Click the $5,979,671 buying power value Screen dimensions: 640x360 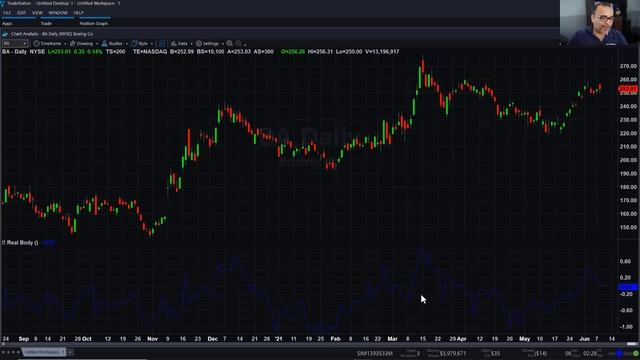pos(453,353)
